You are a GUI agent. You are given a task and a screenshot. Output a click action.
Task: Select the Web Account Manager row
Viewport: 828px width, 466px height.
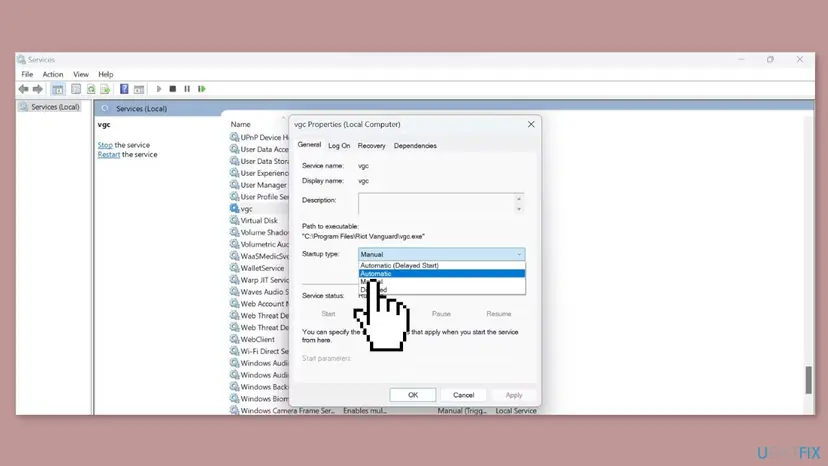click(259, 303)
